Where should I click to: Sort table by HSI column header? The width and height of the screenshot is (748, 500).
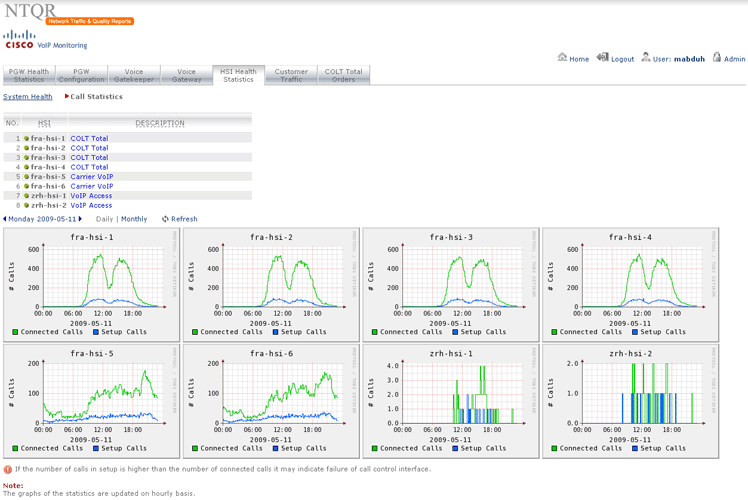pos(44,124)
